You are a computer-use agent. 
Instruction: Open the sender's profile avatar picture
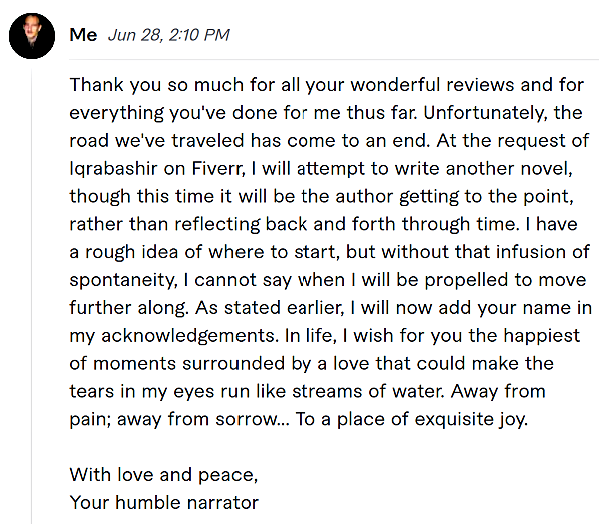point(32,36)
